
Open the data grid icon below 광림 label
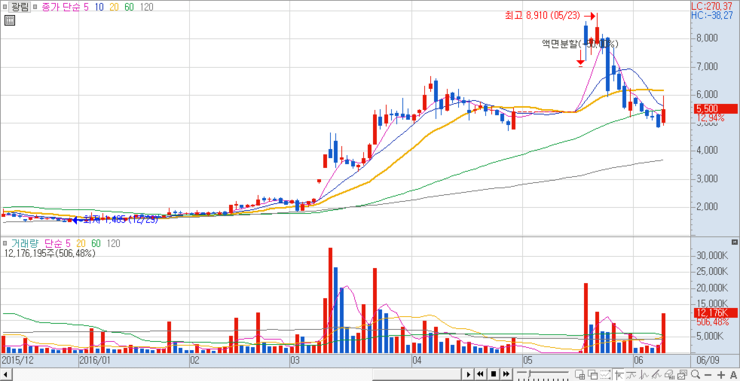click(9, 20)
